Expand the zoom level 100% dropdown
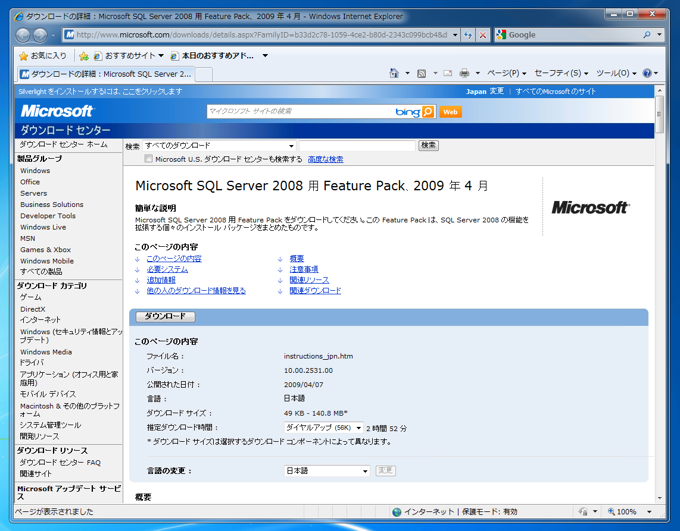This screenshot has width=680, height=531. 649,512
